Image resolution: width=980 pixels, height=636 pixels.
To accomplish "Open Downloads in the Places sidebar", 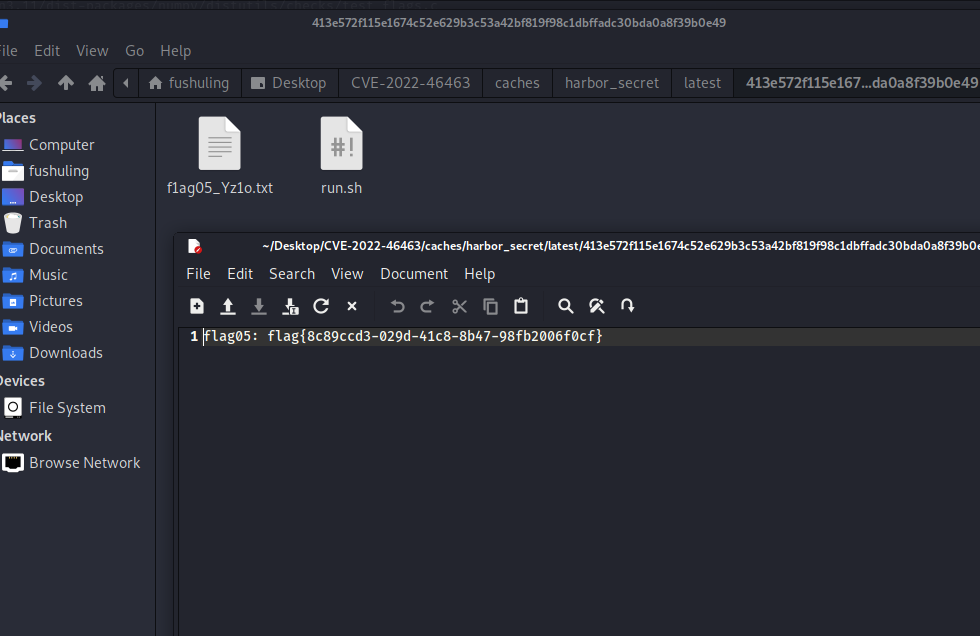I will click(65, 353).
